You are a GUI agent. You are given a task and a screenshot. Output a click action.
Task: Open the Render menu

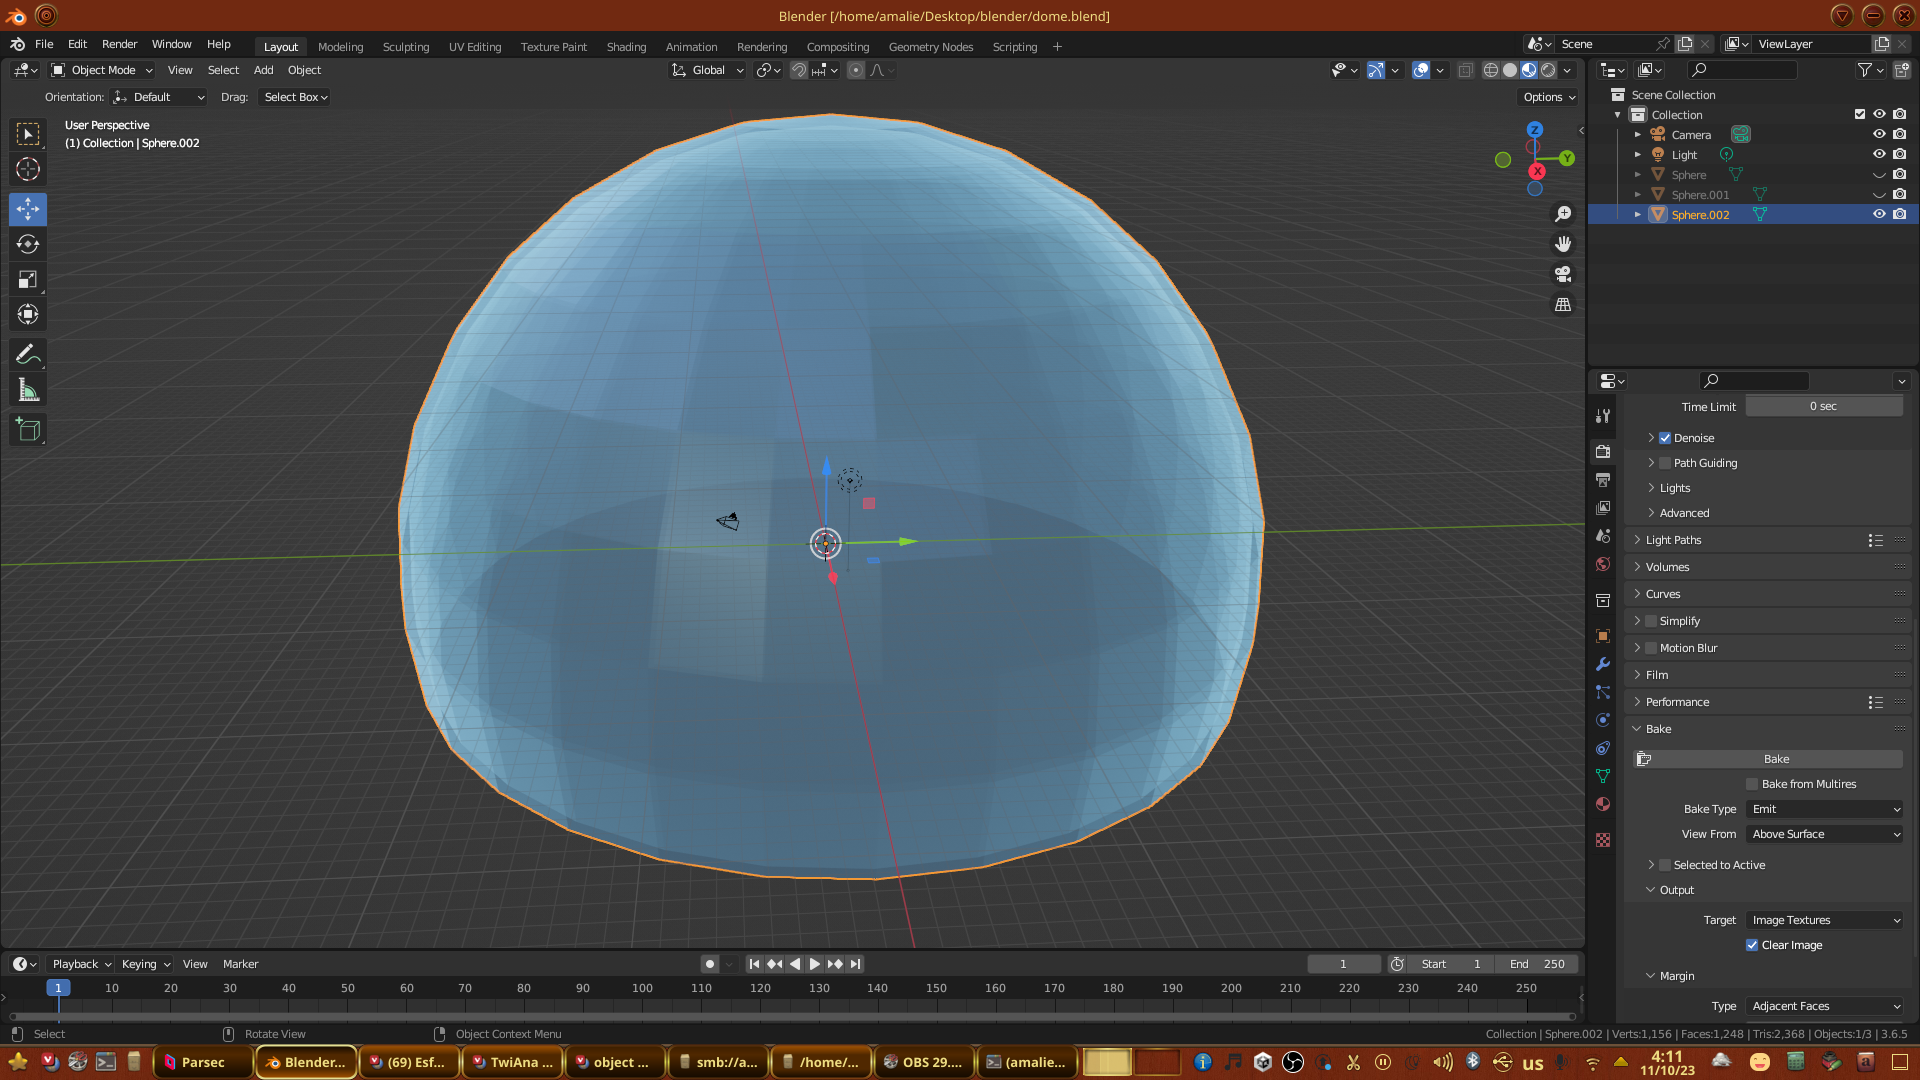tap(119, 44)
